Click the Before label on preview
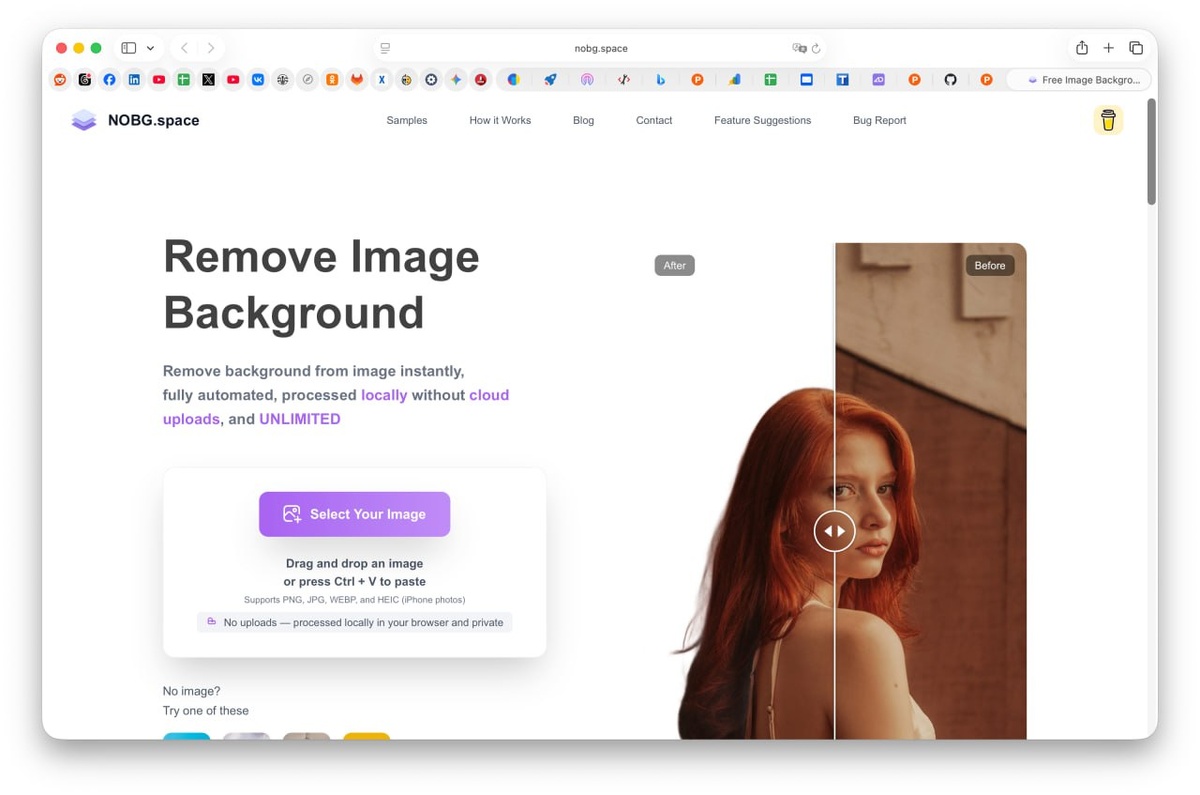 pyautogui.click(x=990, y=265)
